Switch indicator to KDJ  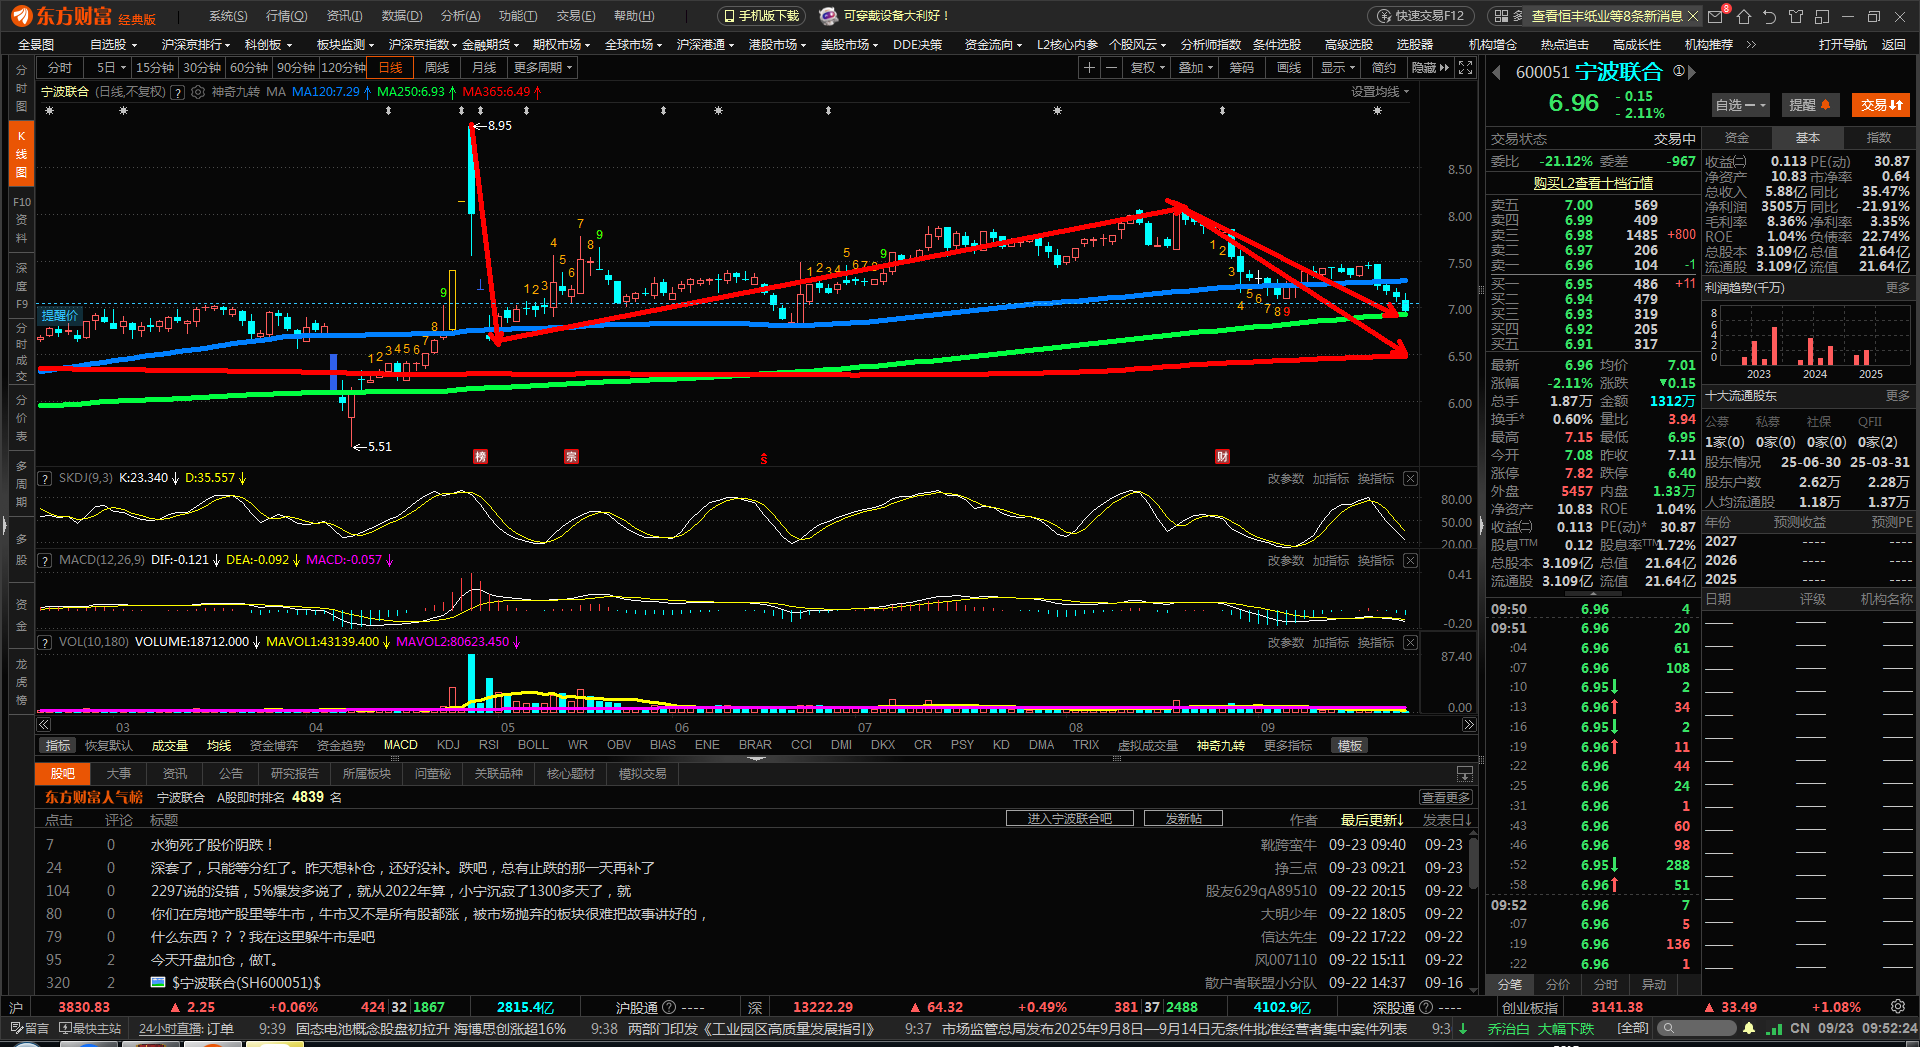[448, 745]
